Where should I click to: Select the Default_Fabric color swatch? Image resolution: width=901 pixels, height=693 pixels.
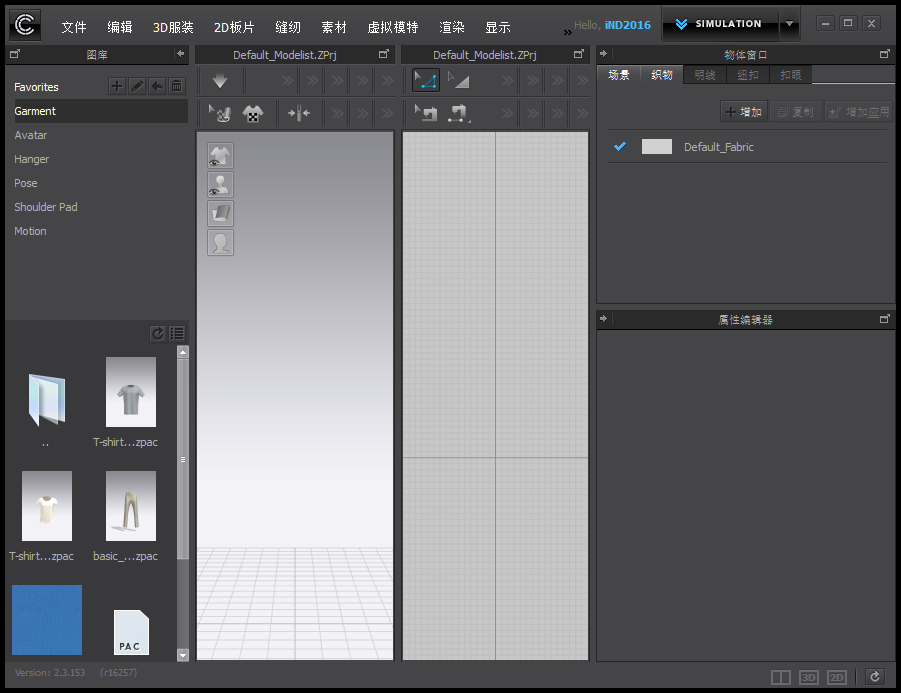[657, 147]
